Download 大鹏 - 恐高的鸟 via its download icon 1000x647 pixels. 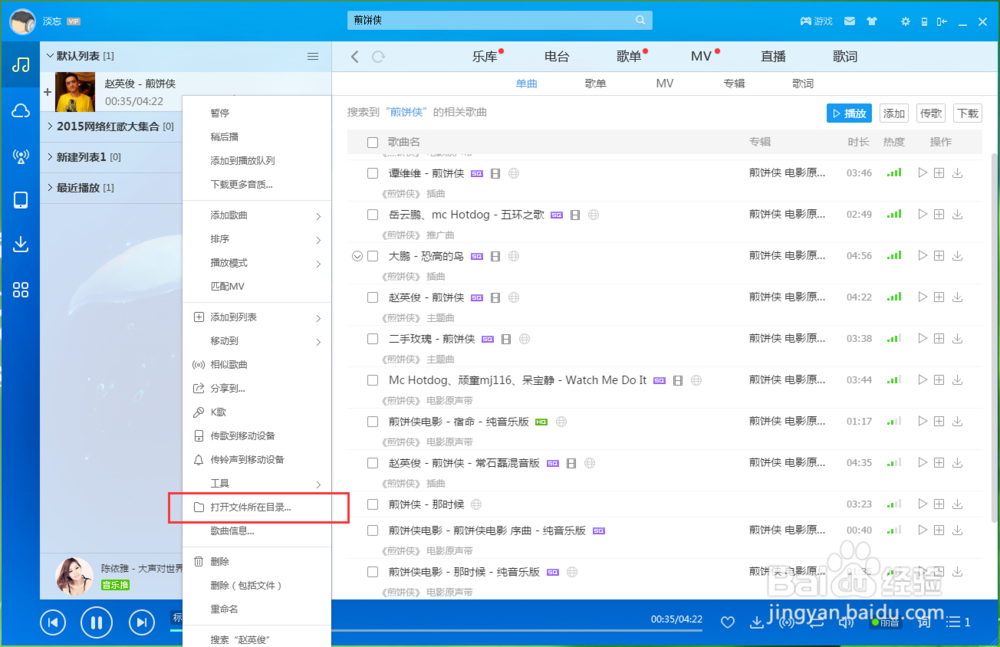click(x=957, y=256)
